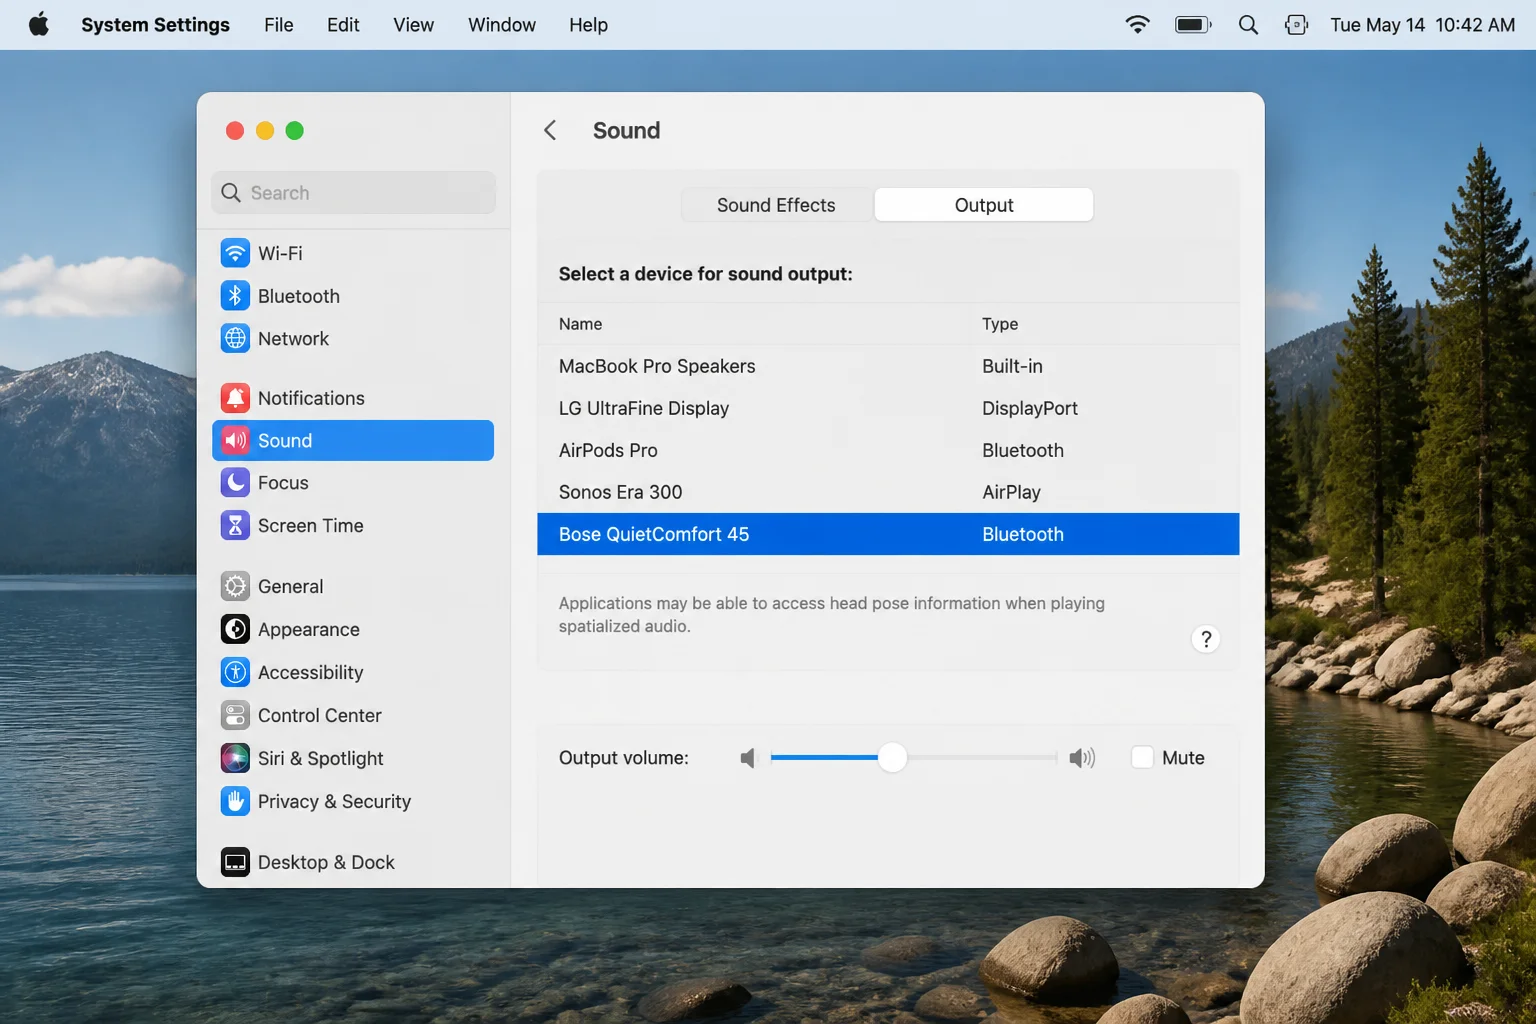Click the DisplayPort type cell
Viewport: 1536px width, 1024px height.
pyautogui.click(x=1030, y=408)
